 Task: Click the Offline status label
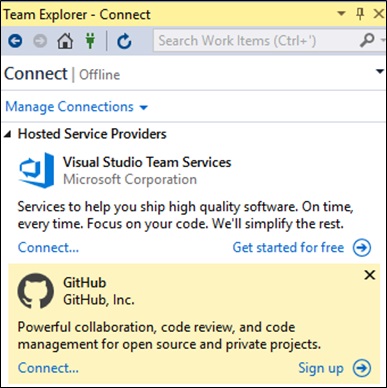click(99, 75)
